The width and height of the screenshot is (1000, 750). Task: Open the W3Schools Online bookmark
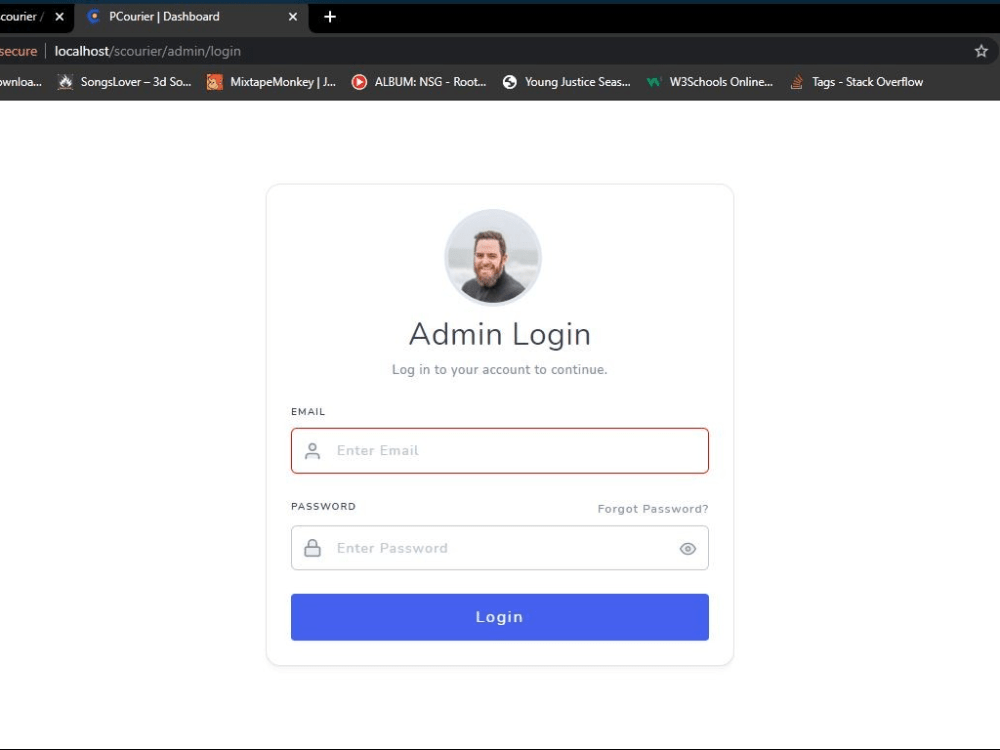pos(710,82)
